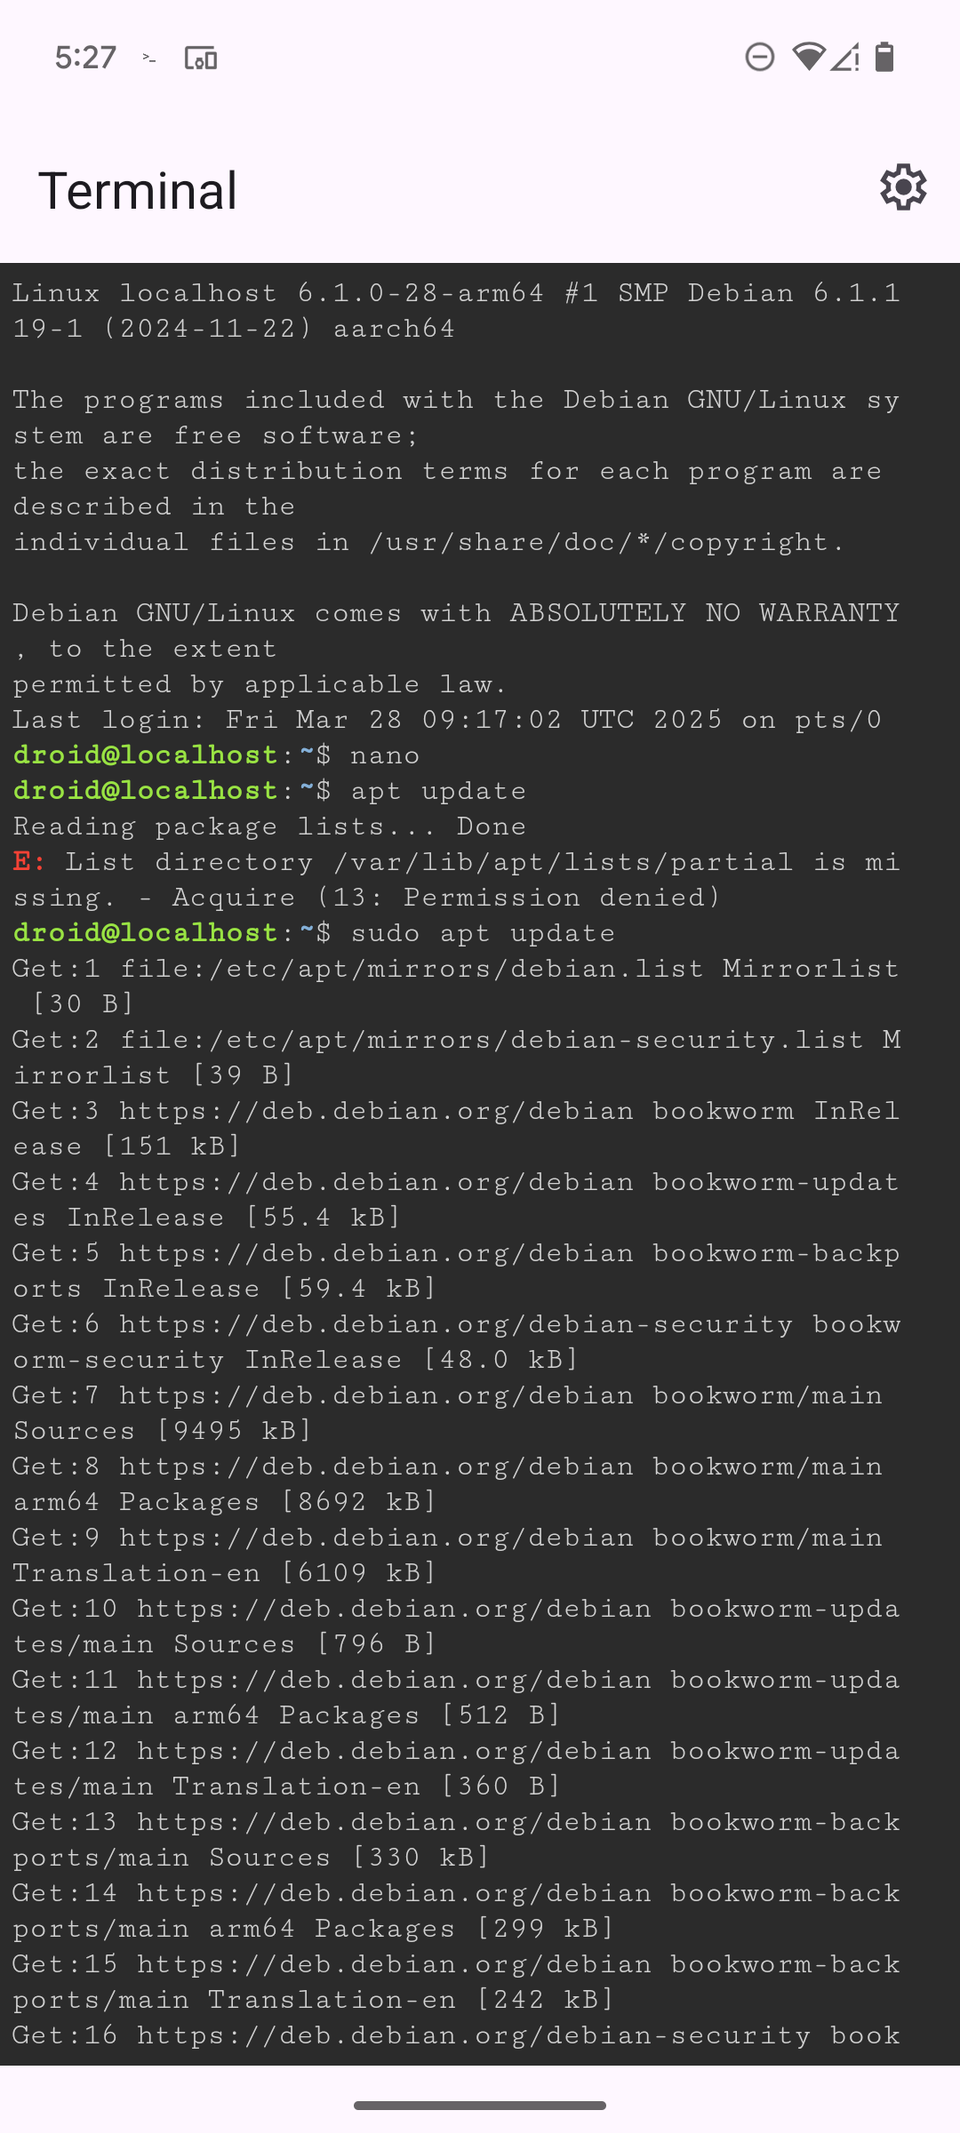Open Terminal settings with the gear icon
Viewport: 960px width, 2133px height.
coord(902,188)
